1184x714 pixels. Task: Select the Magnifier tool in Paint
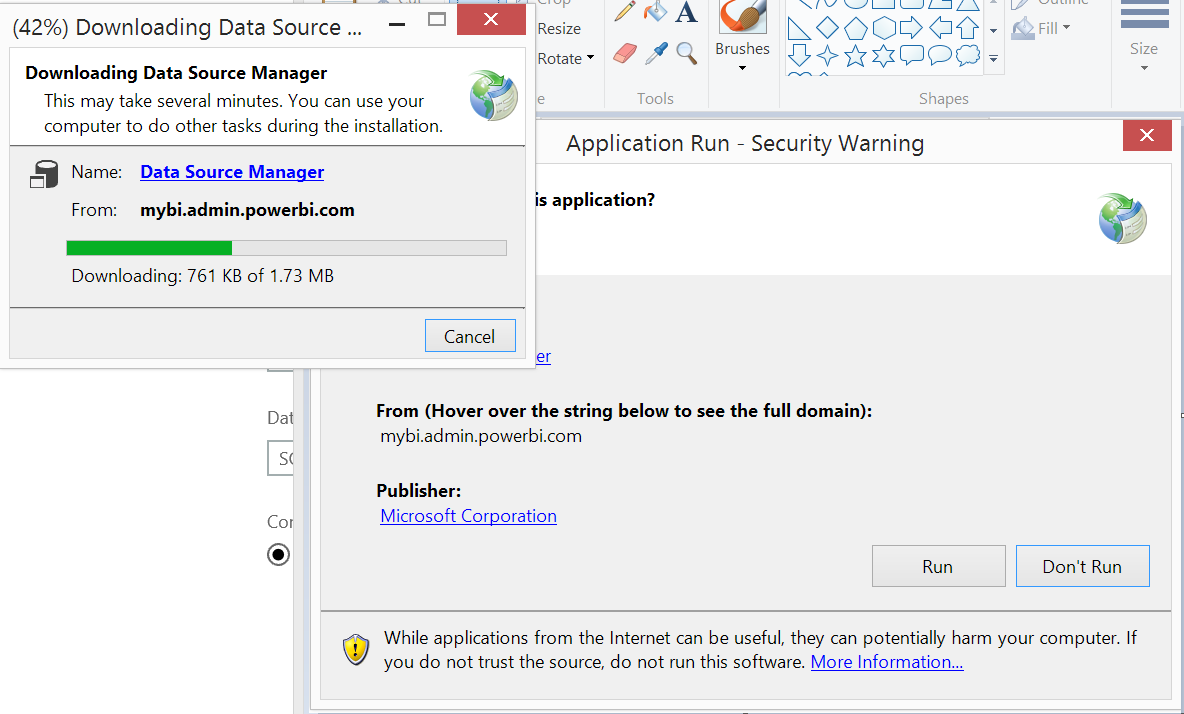click(x=686, y=53)
